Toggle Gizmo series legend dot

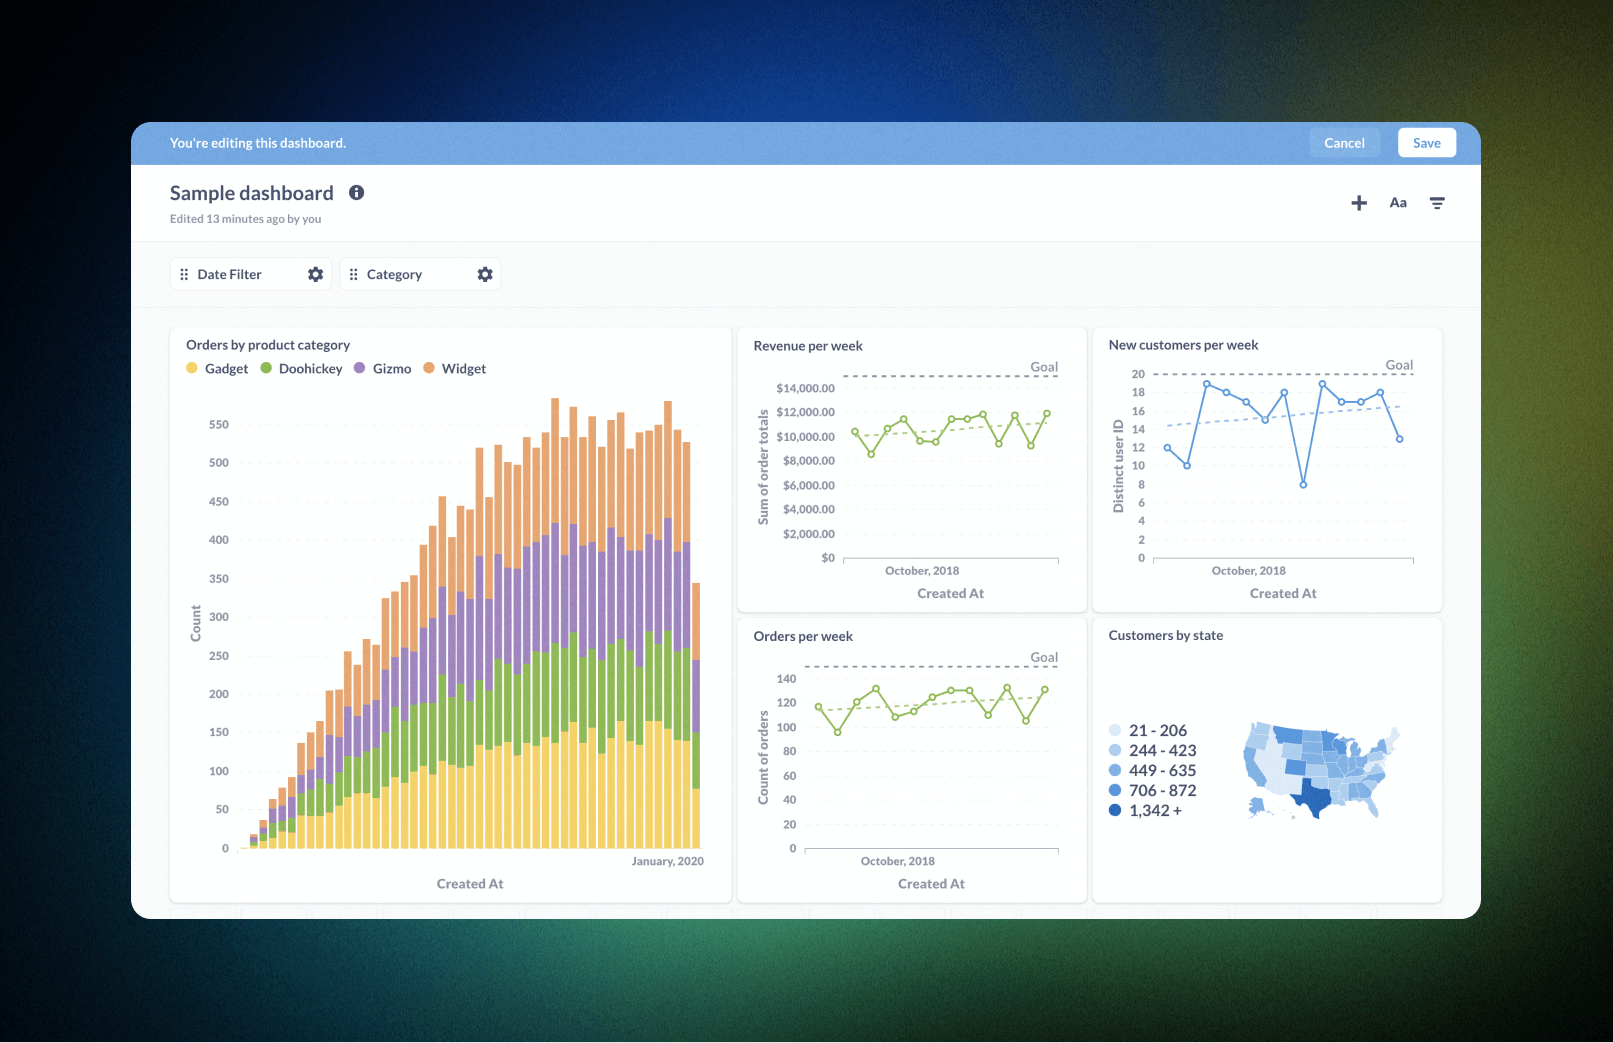[360, 368]
